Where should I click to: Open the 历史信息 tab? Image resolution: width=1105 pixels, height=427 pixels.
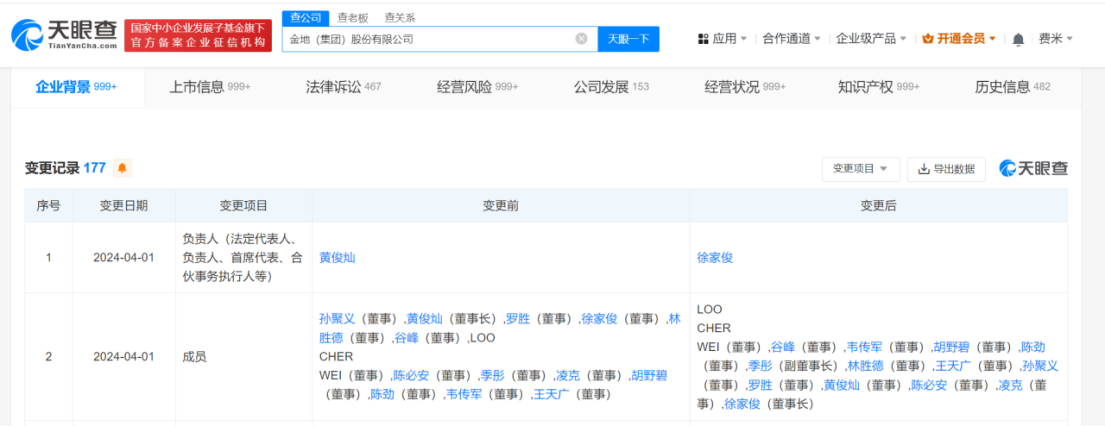click(1012, 87)
